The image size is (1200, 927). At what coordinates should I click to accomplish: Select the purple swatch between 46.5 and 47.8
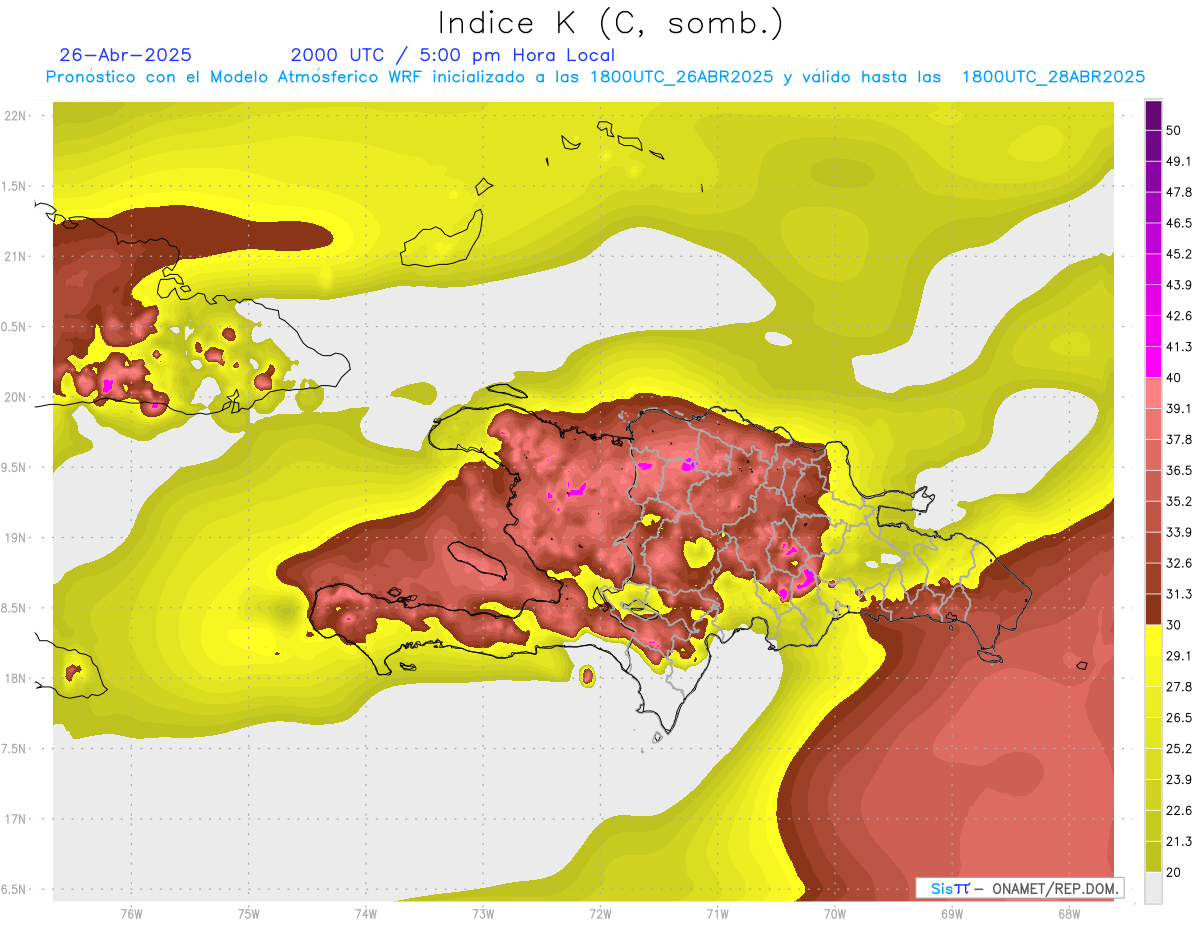1153,207
